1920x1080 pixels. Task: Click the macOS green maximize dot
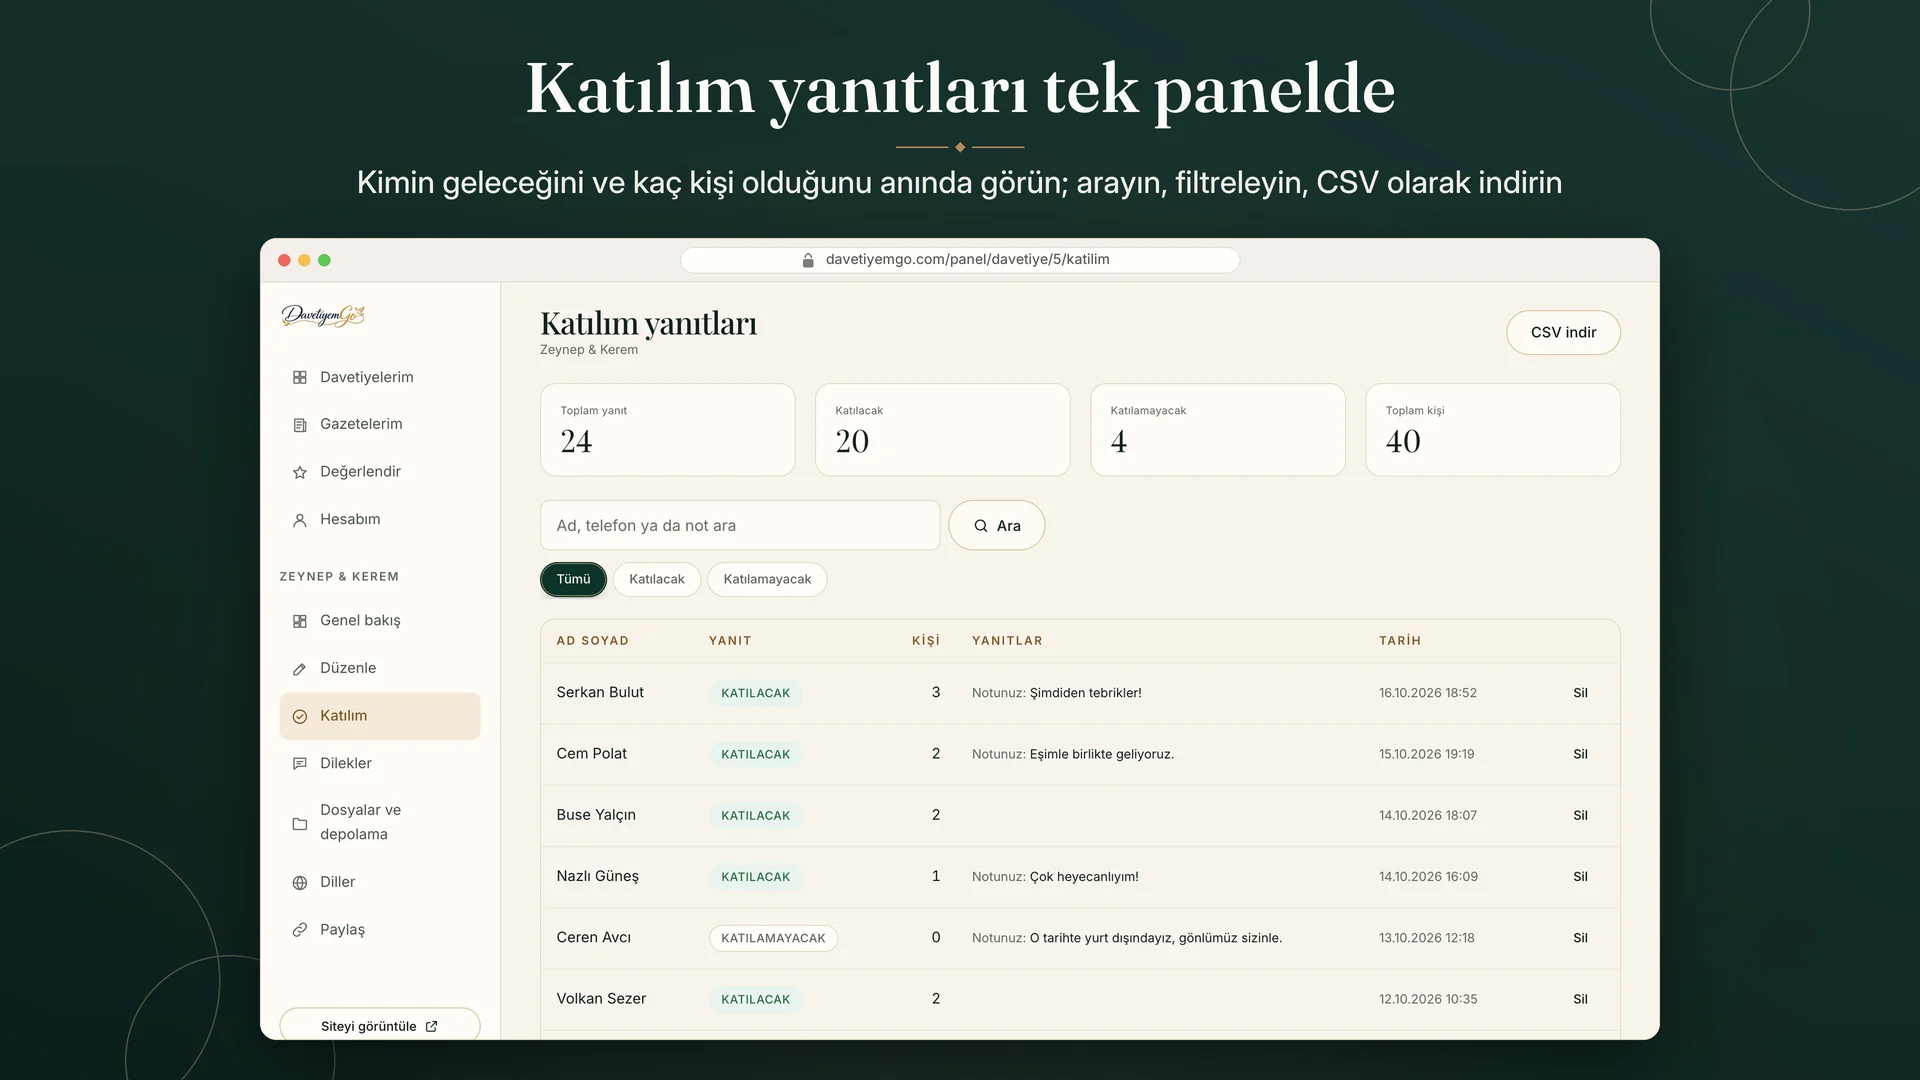point(324,260)
